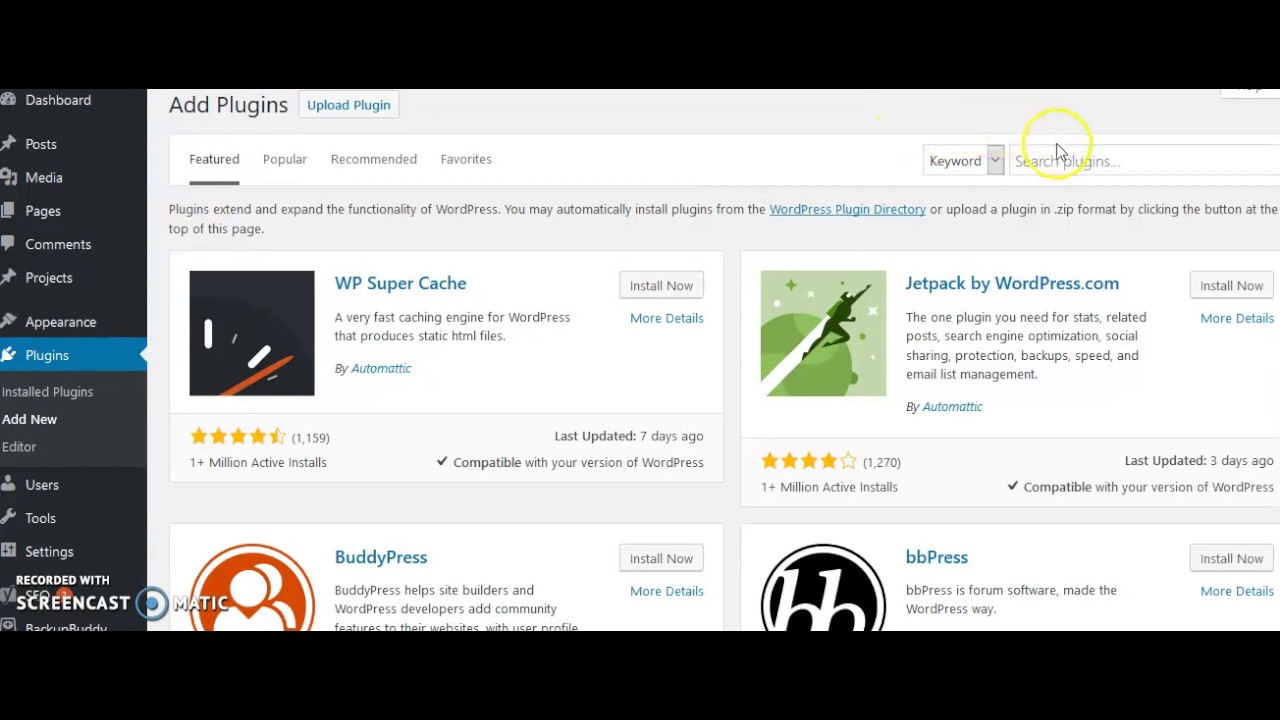
Task: Click the Plugins plug icon in sidebar
Action: [x=8, y=355]
